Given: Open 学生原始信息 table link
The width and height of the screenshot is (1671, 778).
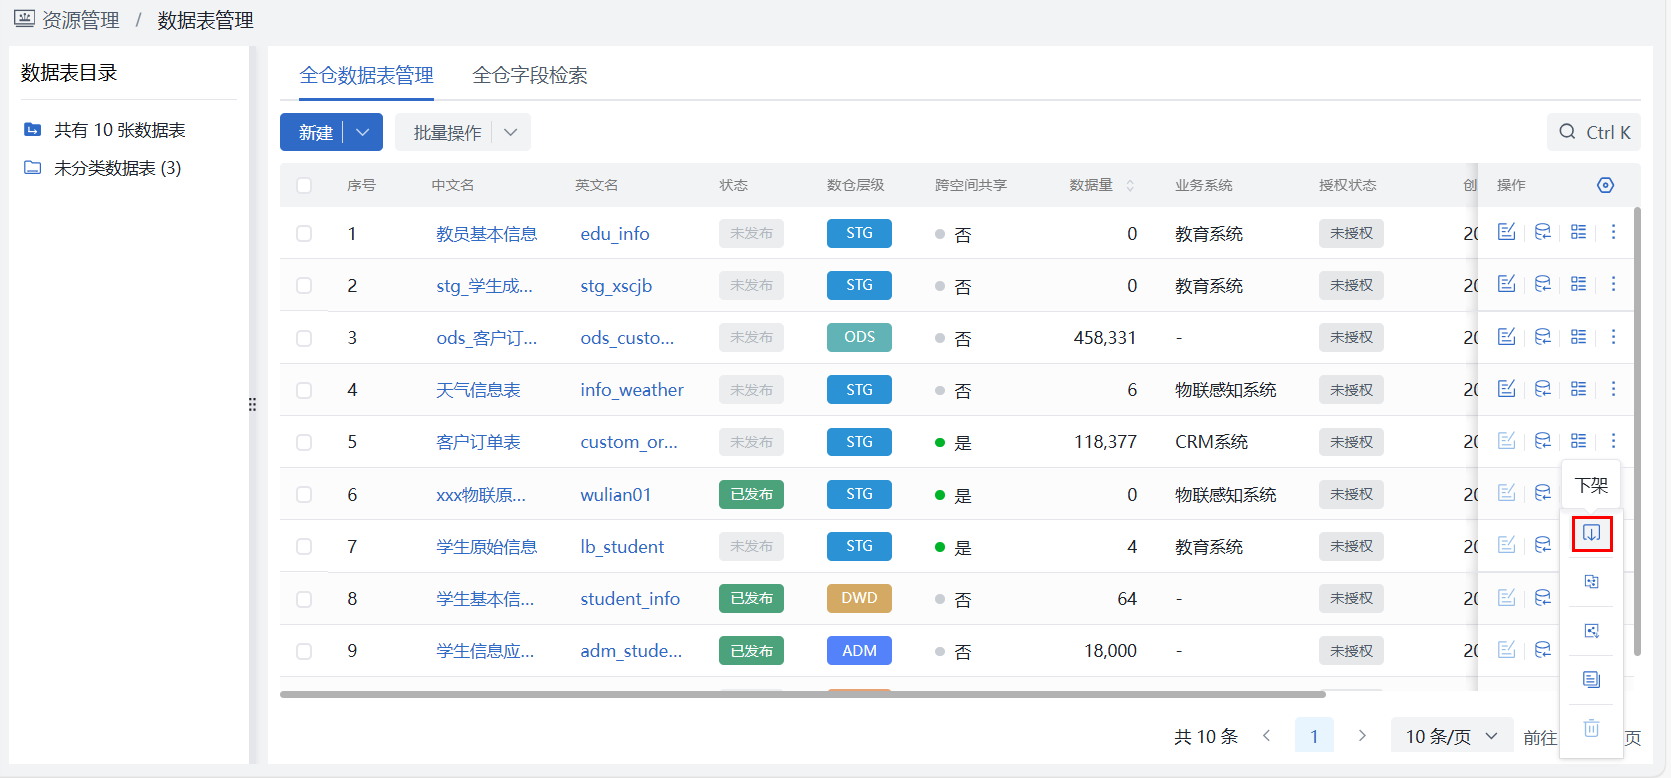Looking at the screenshot, I should pos(486,546).
